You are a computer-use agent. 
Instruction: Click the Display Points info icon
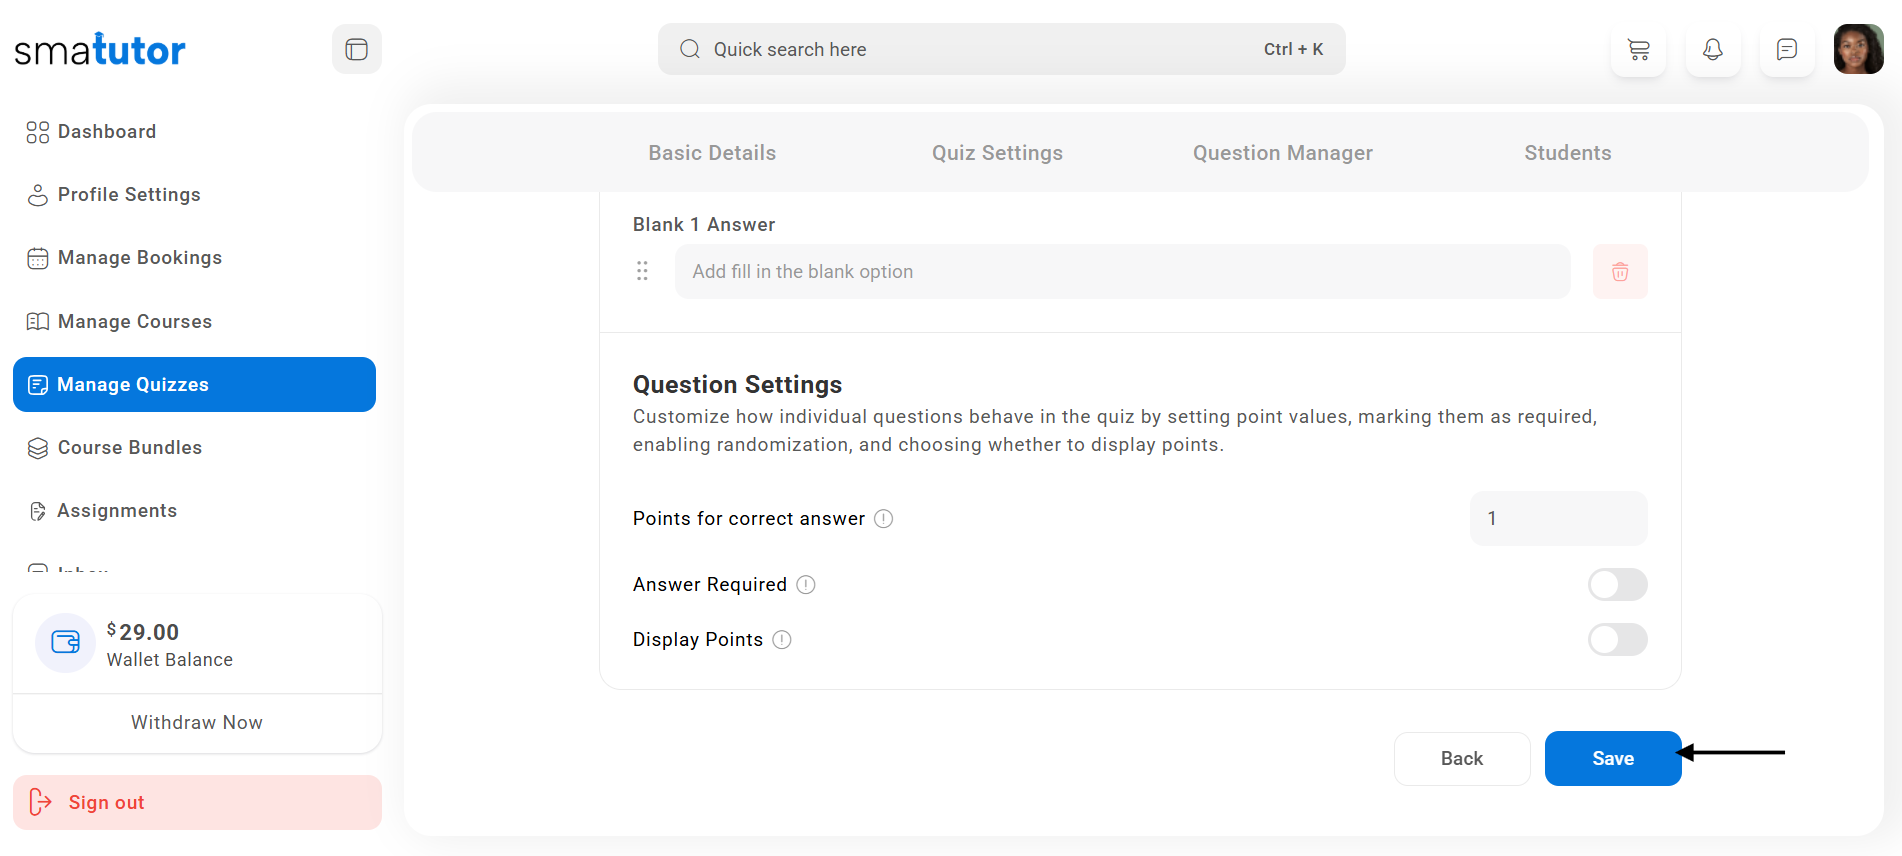click(782, 640)
